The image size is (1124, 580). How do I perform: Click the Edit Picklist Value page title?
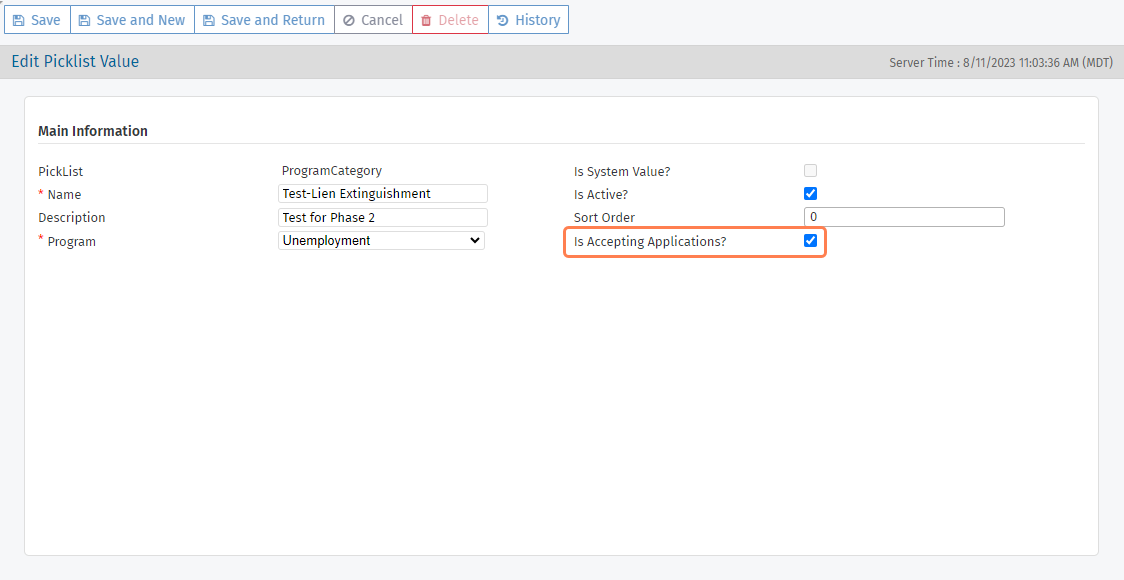pyautogui.click(x=75, y=62)
